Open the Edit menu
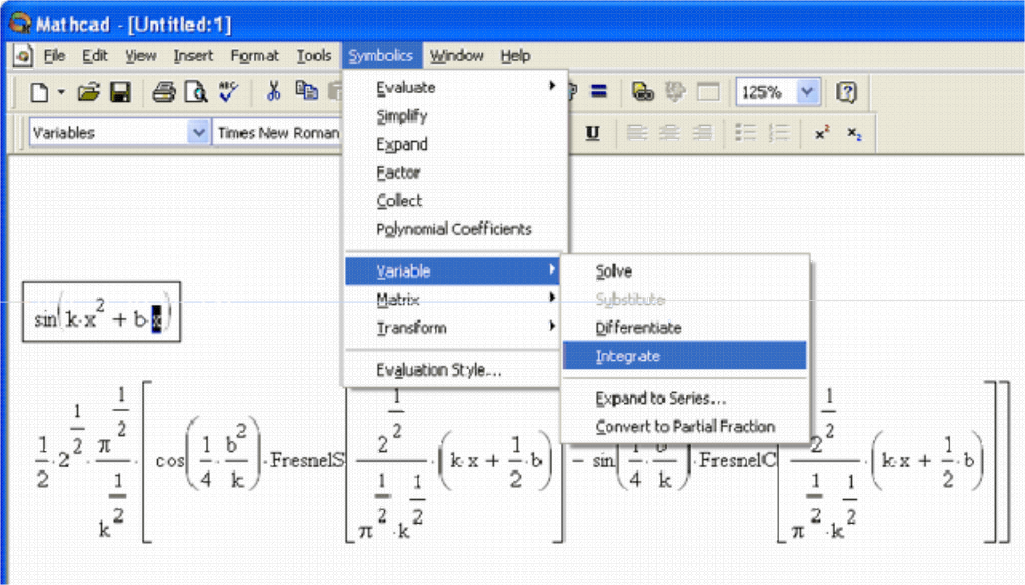1025x585 pixels. point(95,56)
